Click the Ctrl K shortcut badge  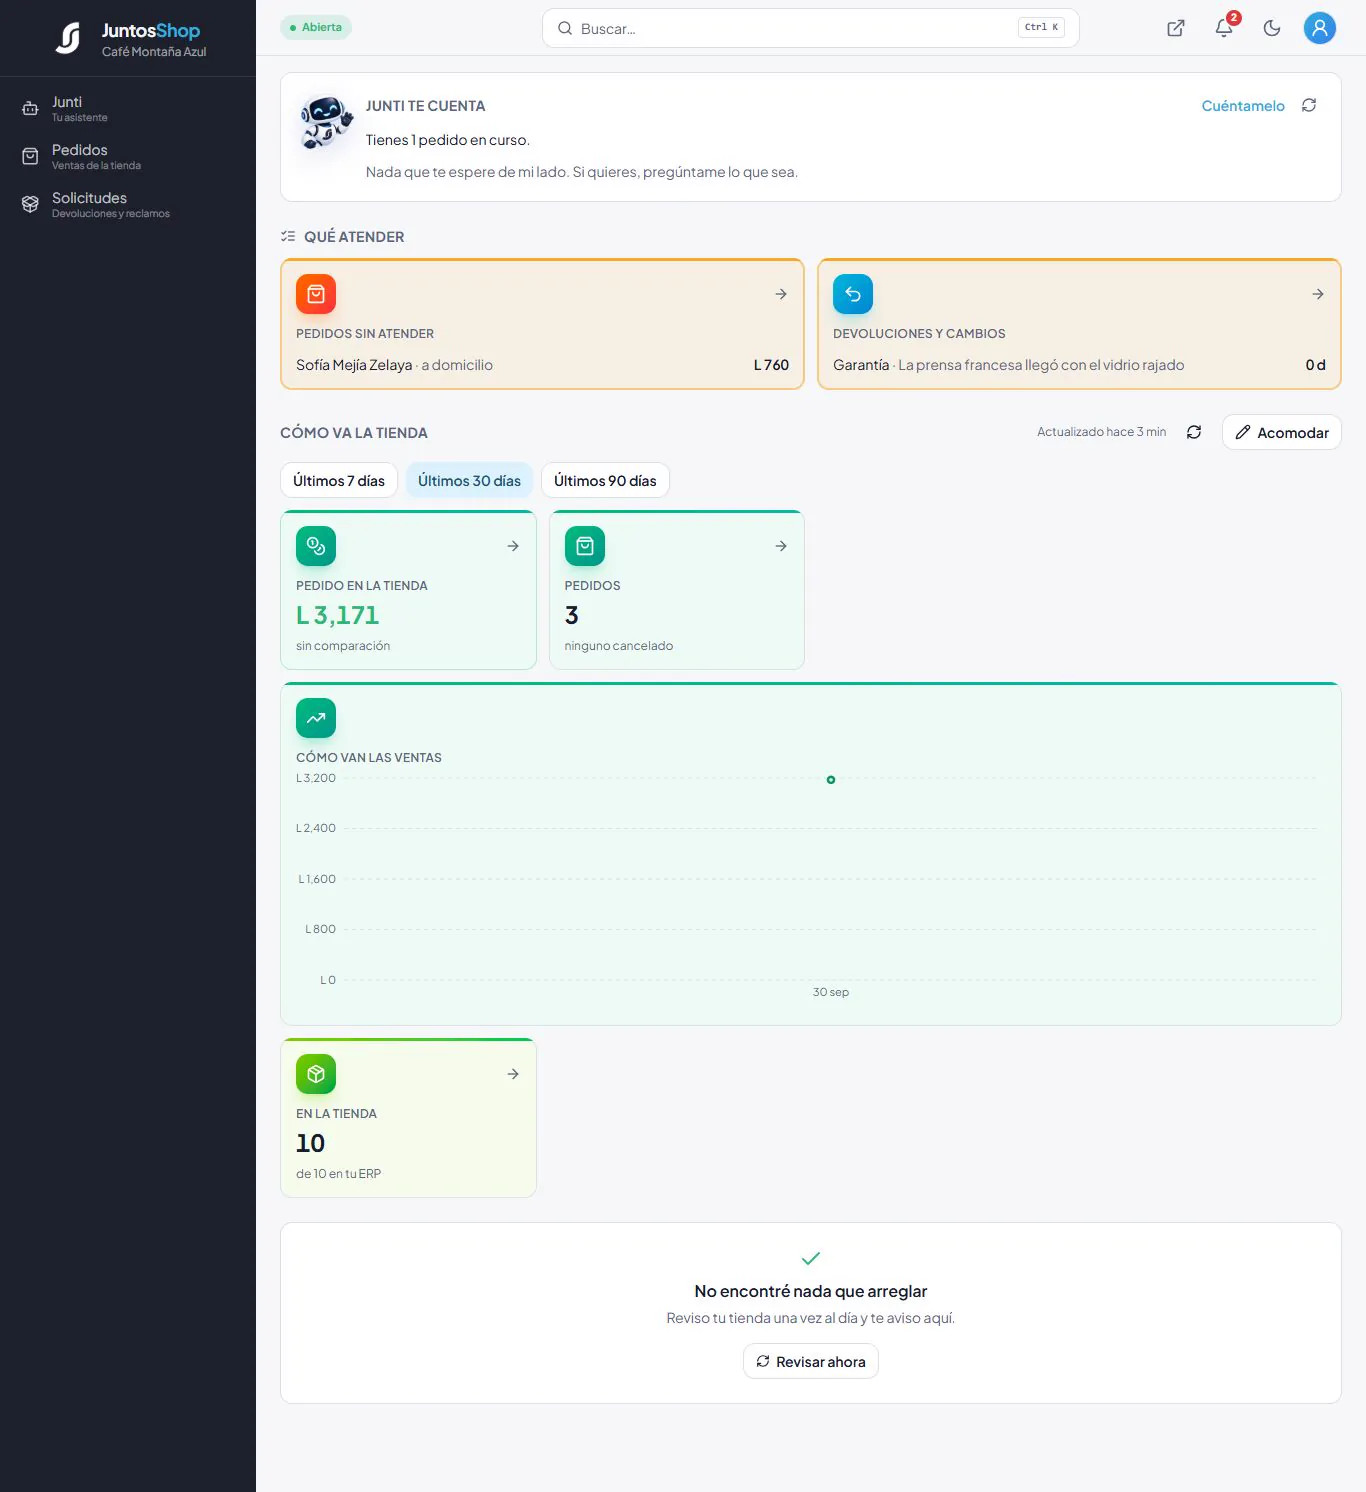pyautogui.click(x=1041, y=28)
